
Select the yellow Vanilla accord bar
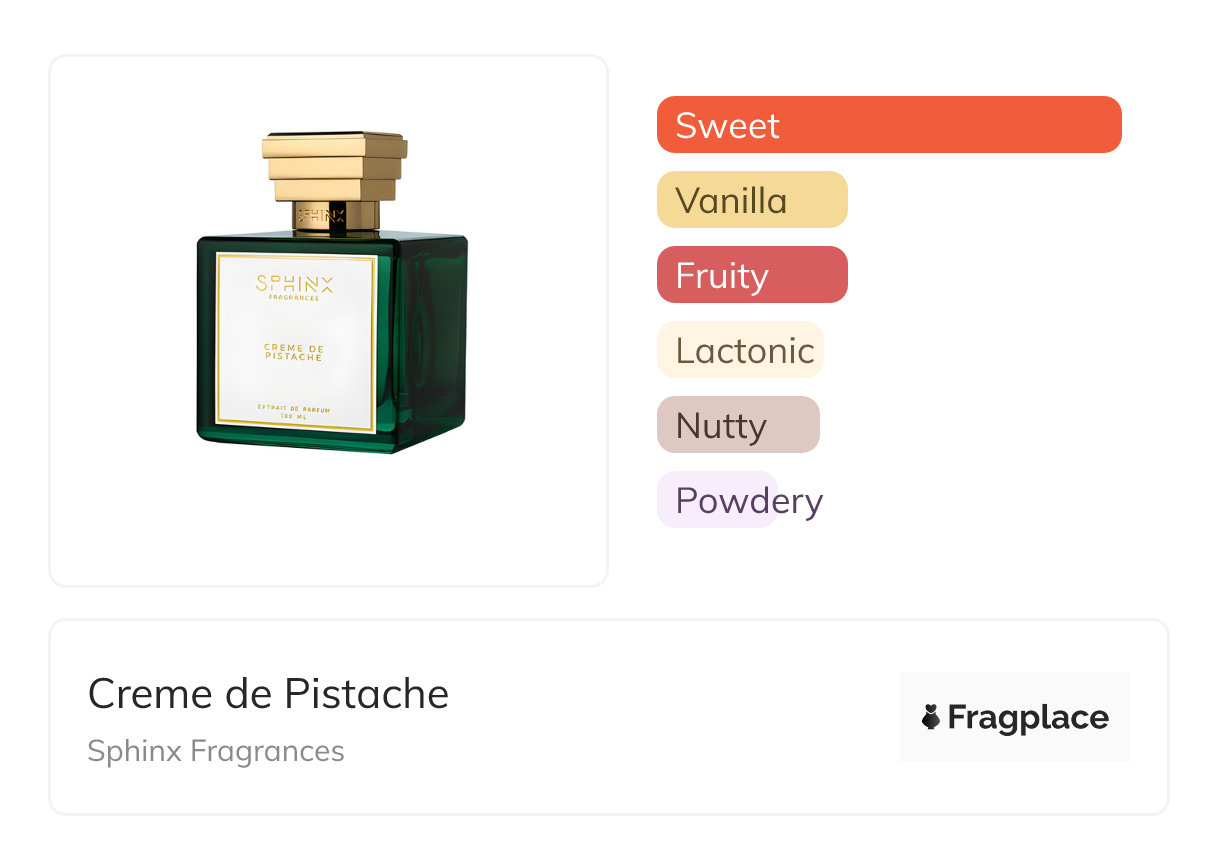751,200
